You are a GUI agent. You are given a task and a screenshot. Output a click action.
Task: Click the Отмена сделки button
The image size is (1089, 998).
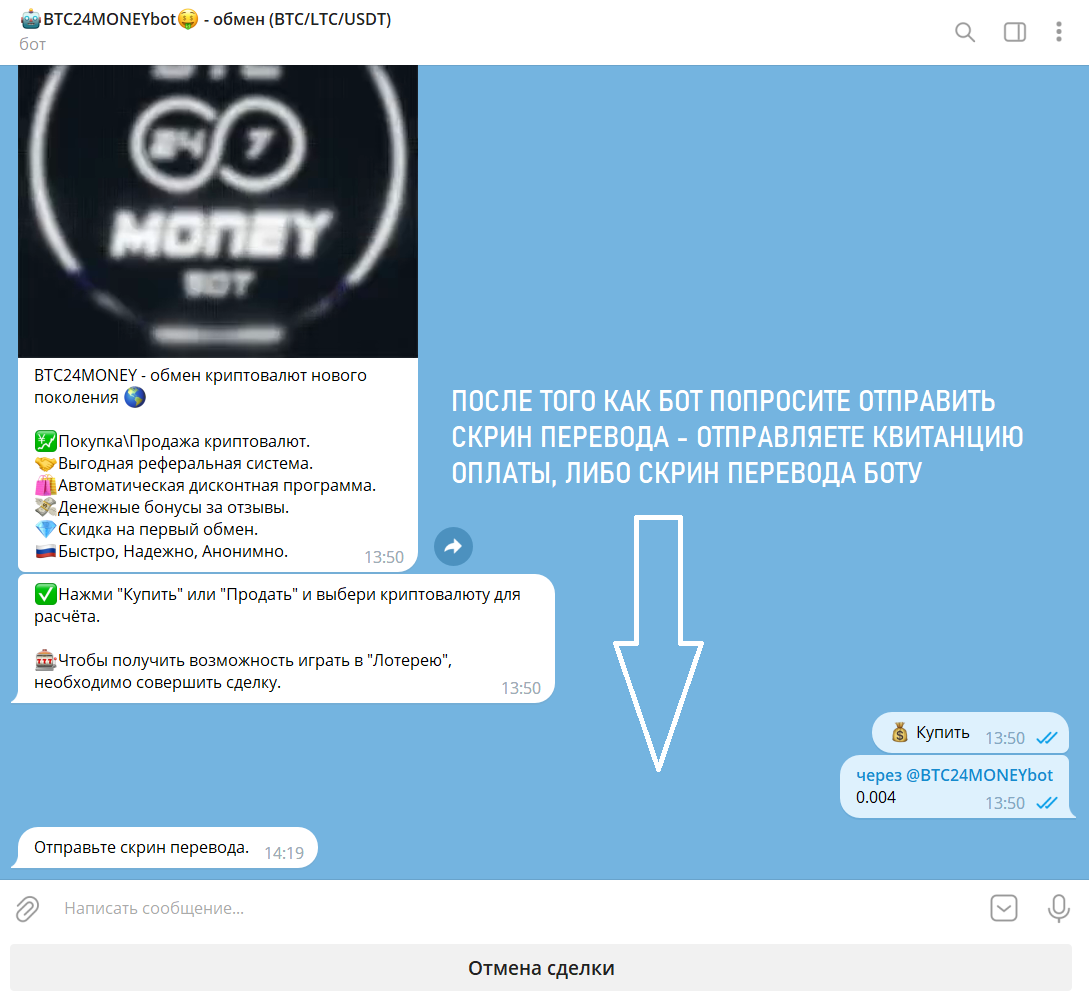541,967
